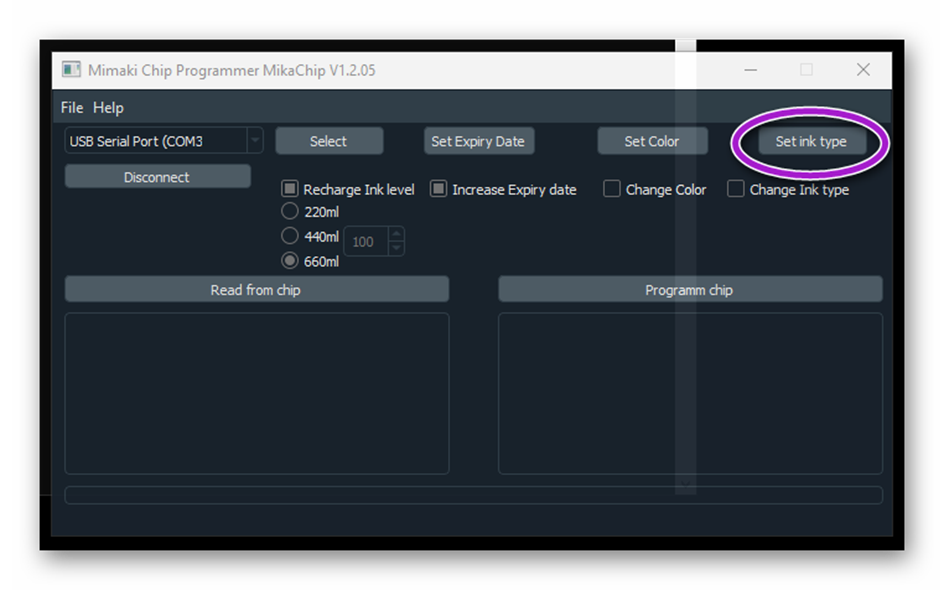This screenshot has width=944, height=590.
Task: Close the MikaChip window
Action: click(x=863, y=70)
